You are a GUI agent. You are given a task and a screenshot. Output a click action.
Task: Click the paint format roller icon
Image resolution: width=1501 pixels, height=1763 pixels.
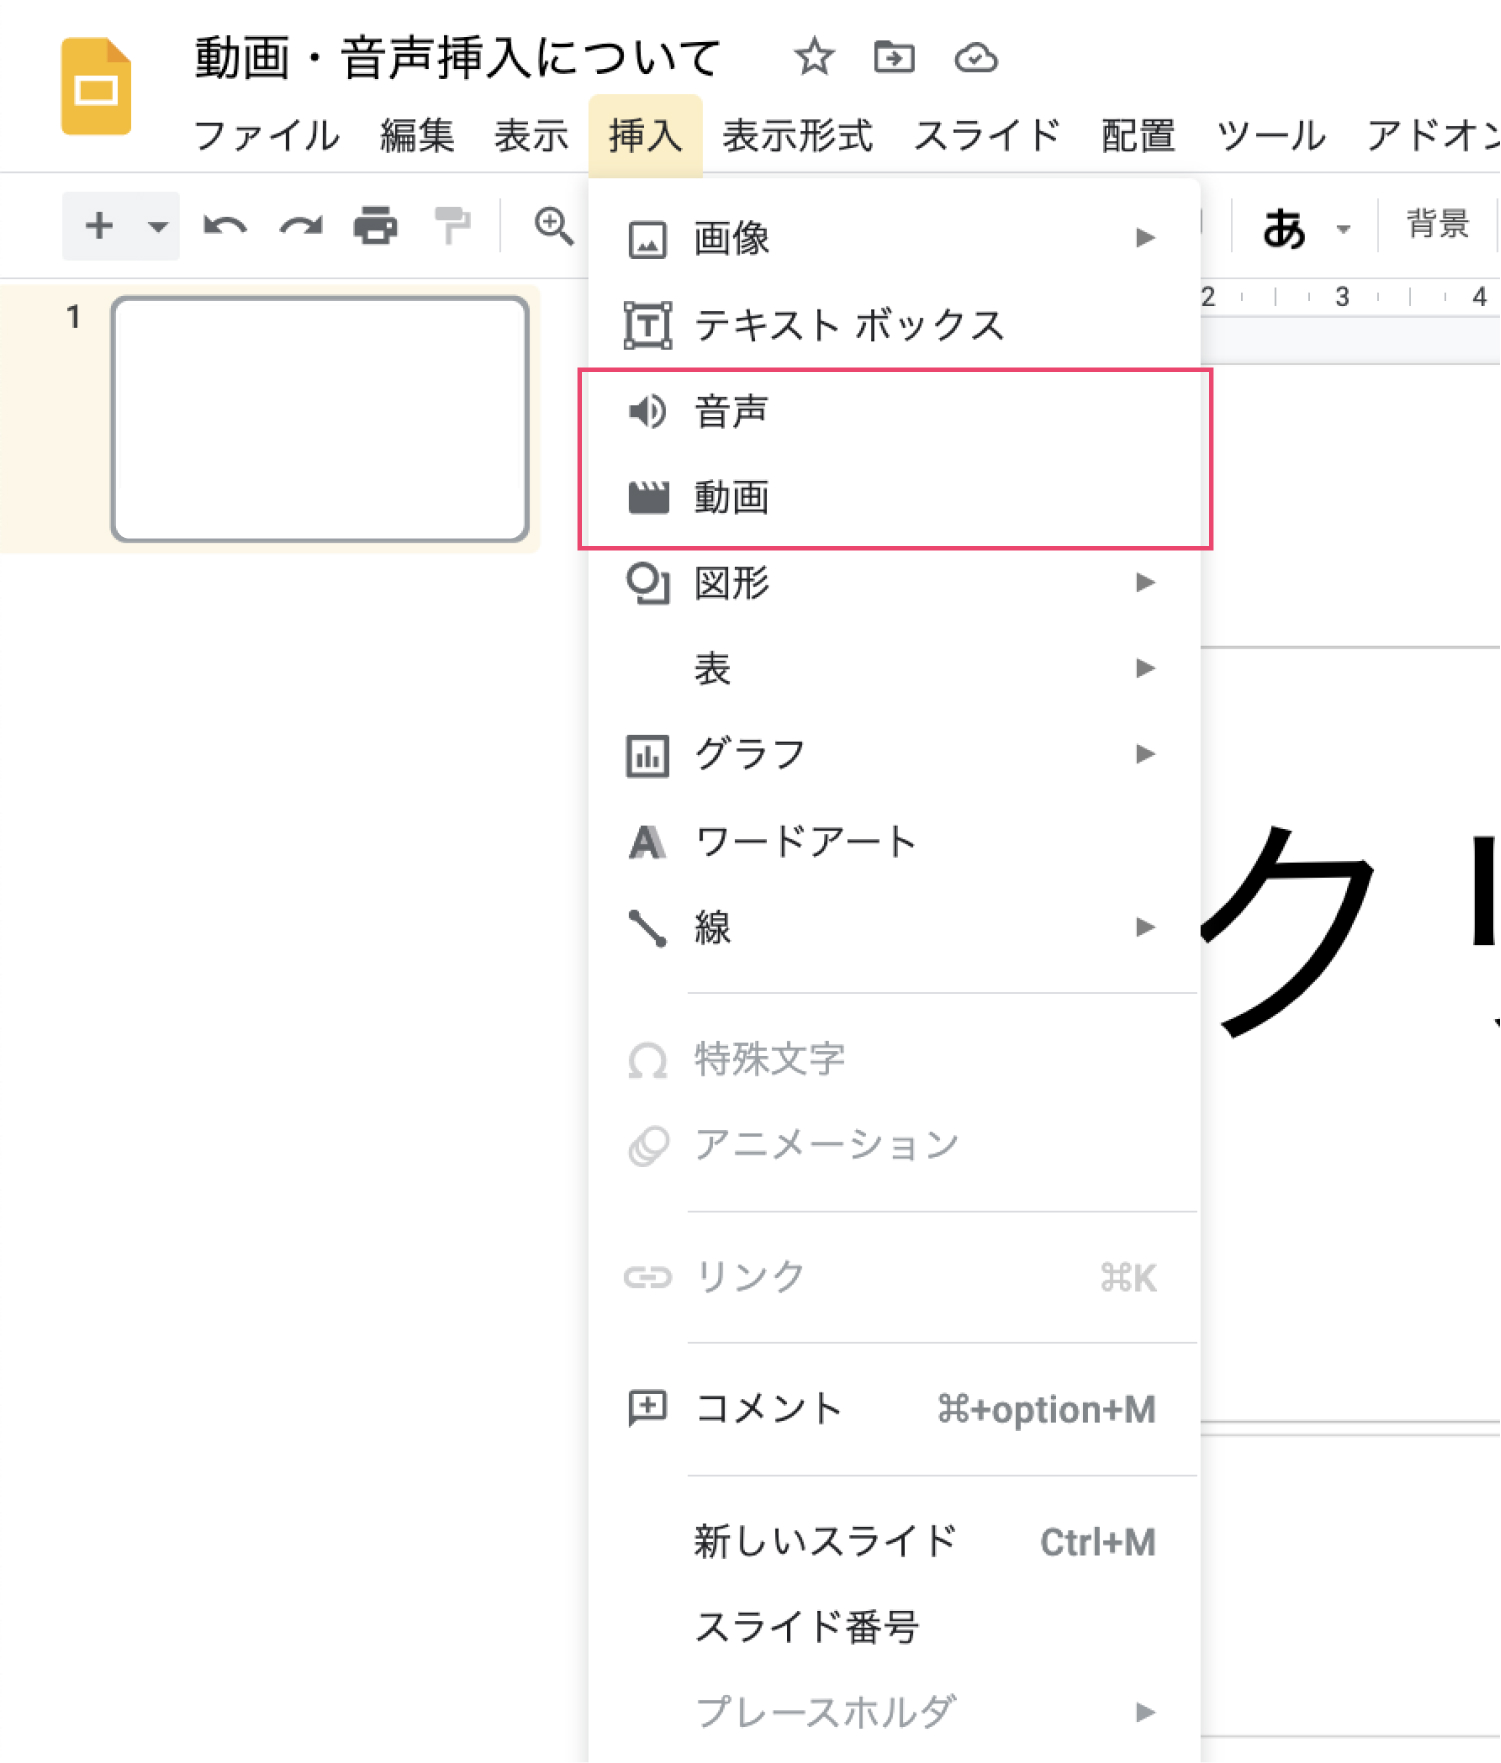pyautogui.click(x=452, y=226)
